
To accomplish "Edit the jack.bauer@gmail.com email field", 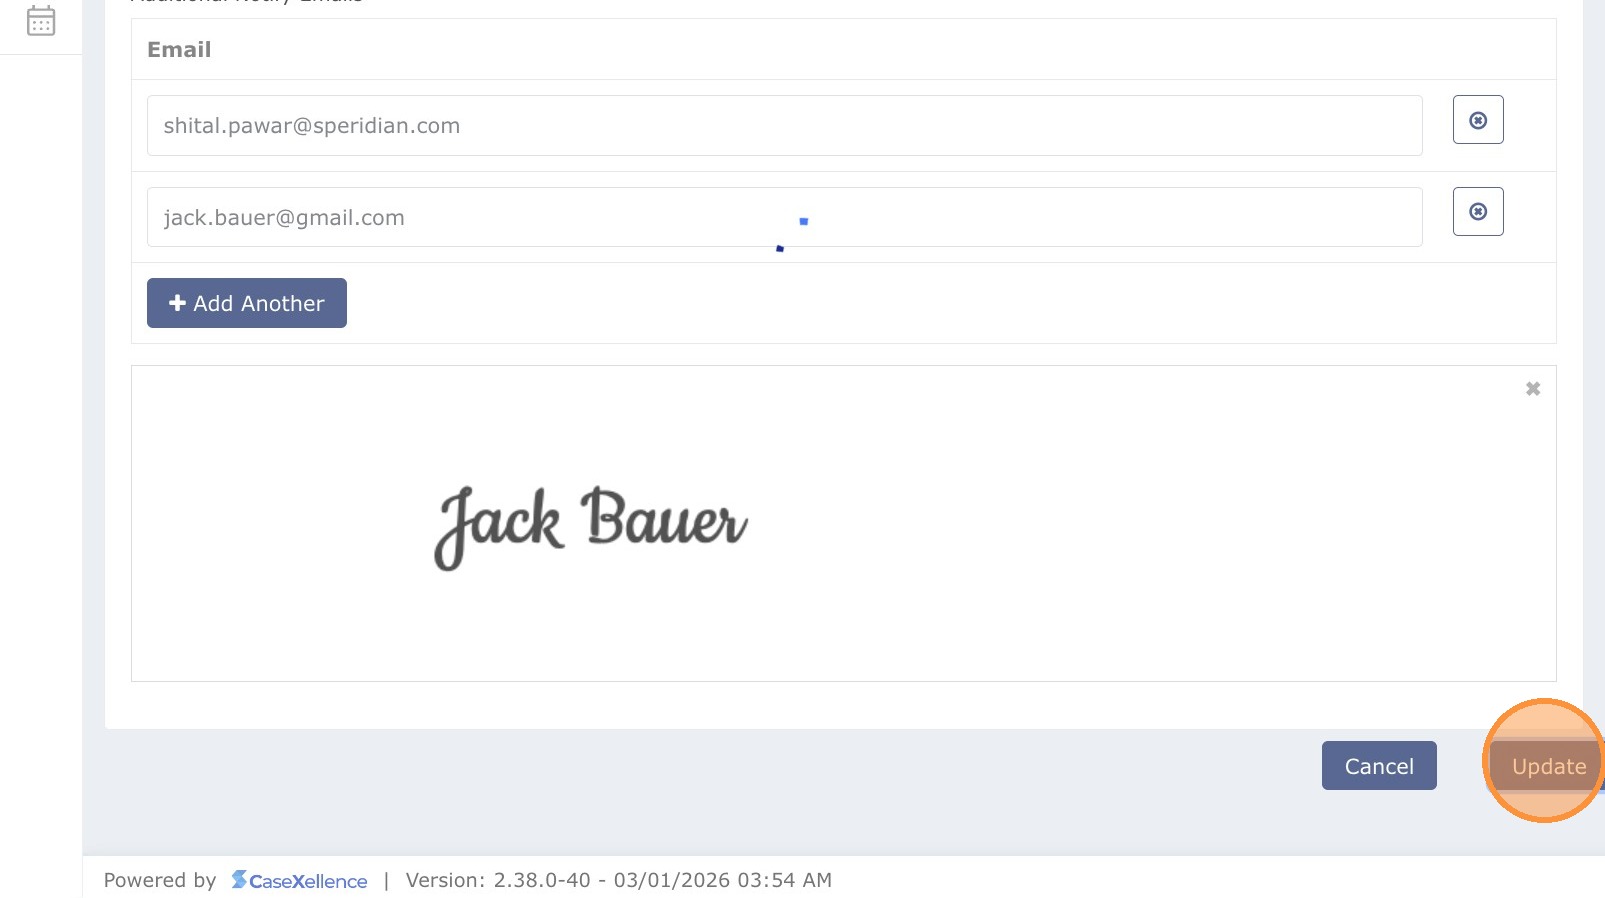I will [x=785, y=217].
